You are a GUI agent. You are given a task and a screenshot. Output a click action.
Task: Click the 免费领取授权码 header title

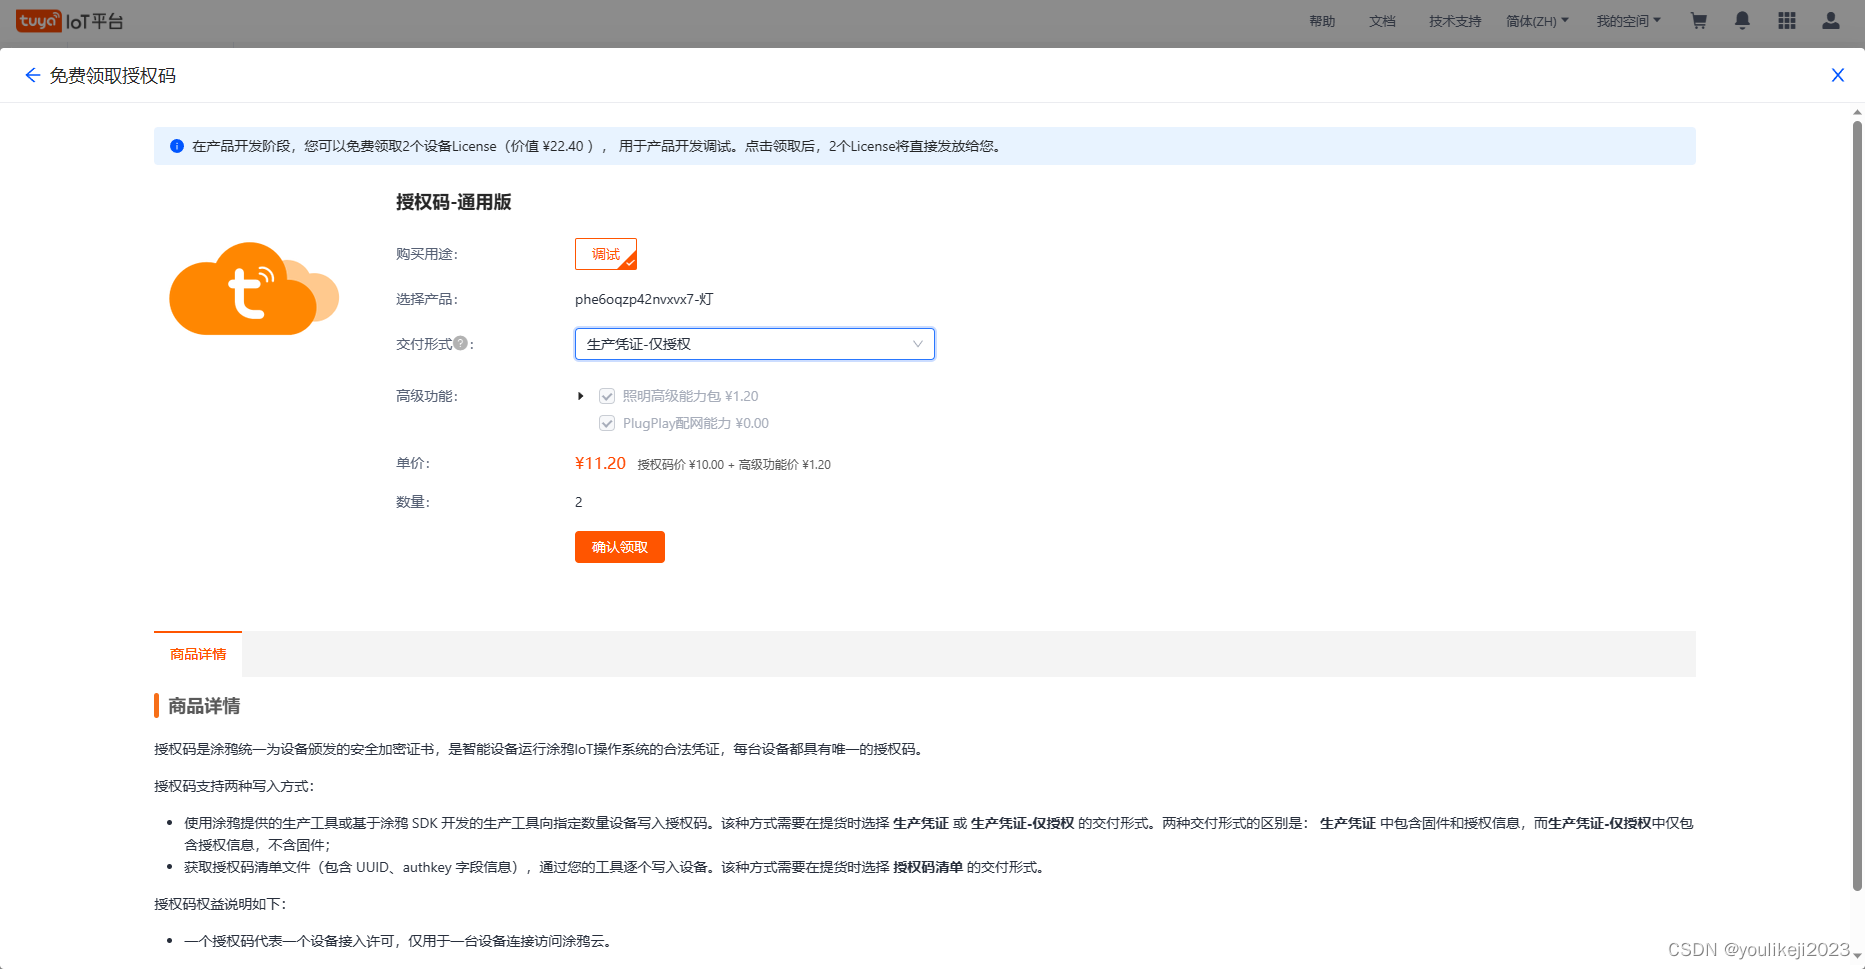click(113, 76)
